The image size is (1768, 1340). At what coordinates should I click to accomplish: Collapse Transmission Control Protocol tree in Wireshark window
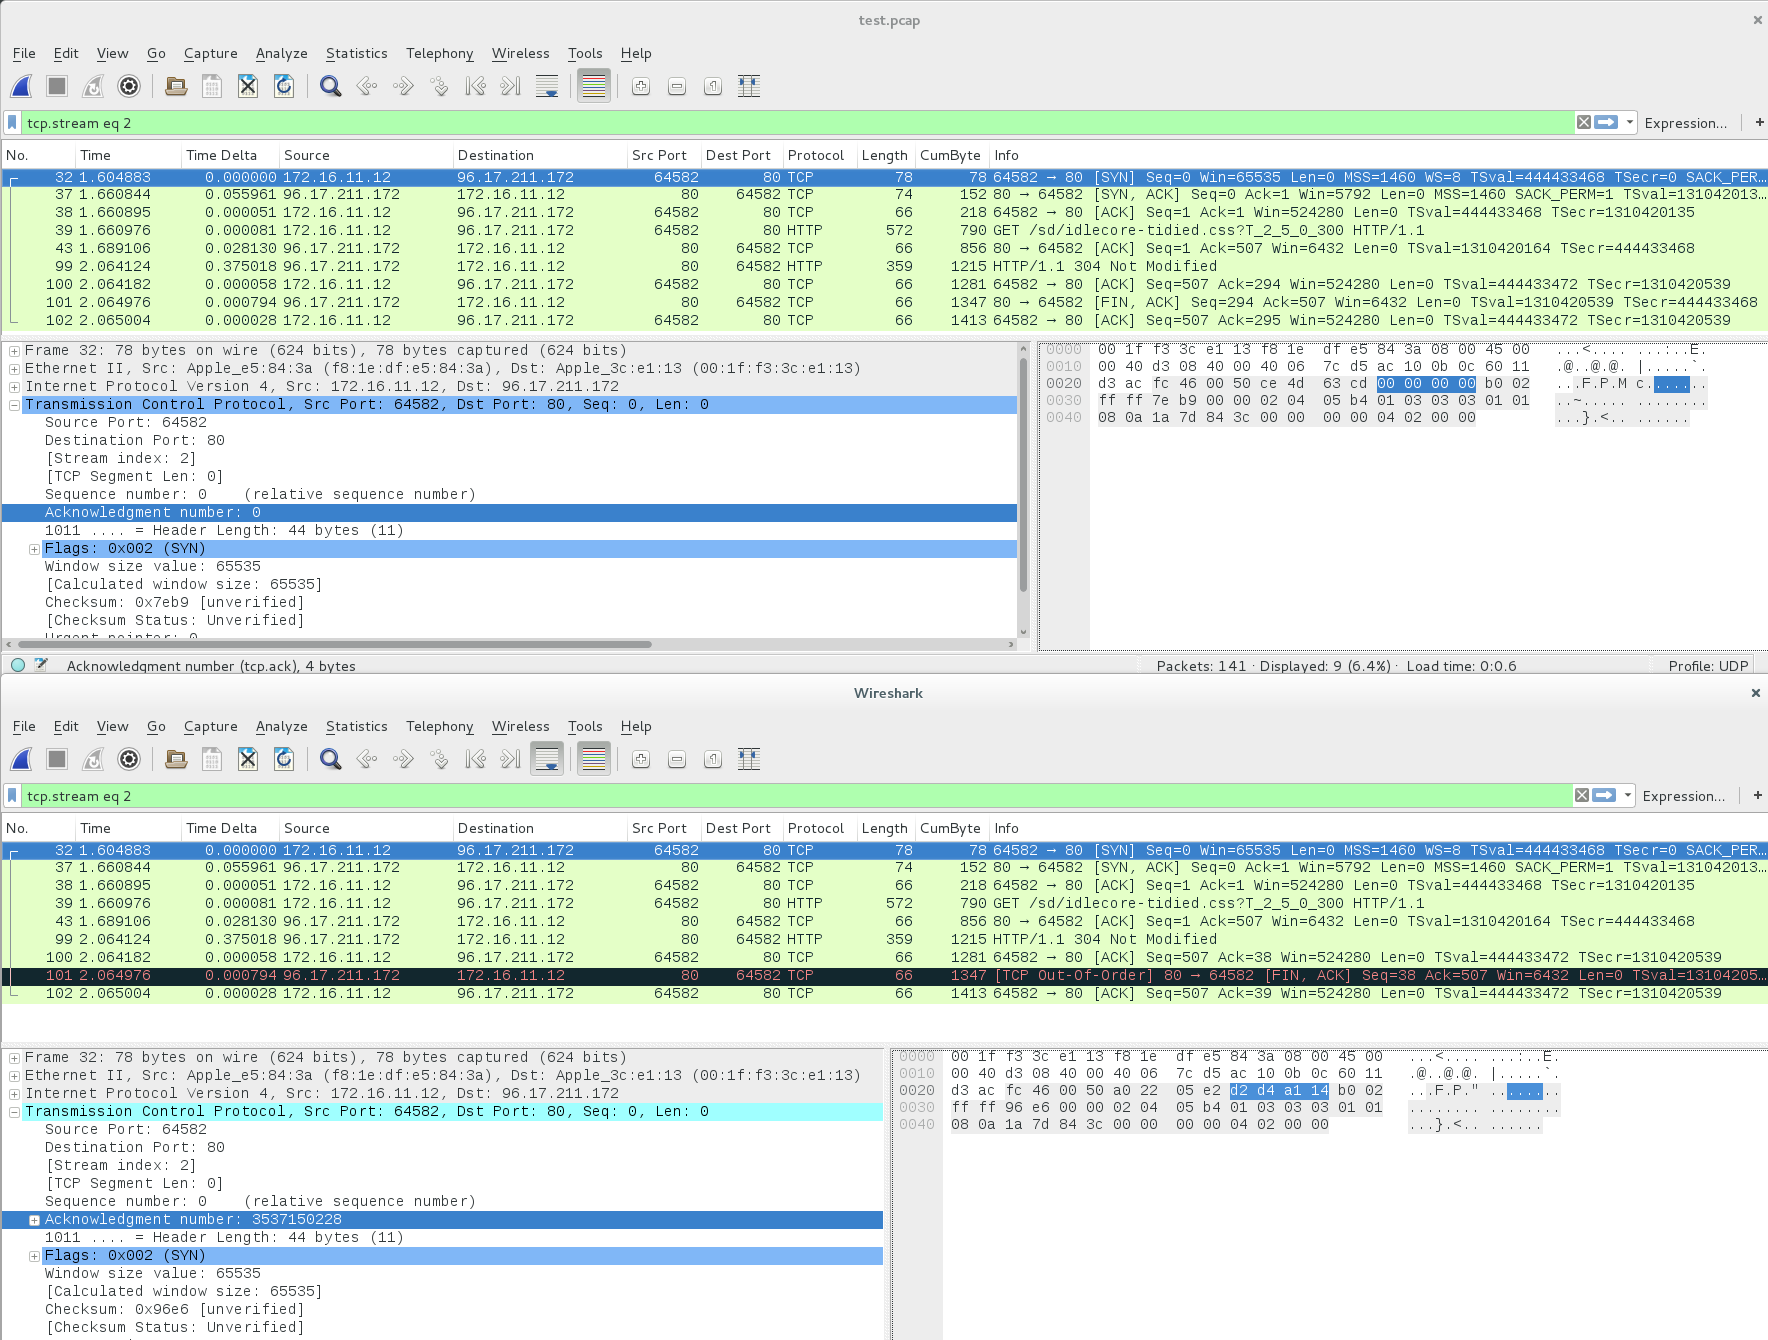[14, 1112]
